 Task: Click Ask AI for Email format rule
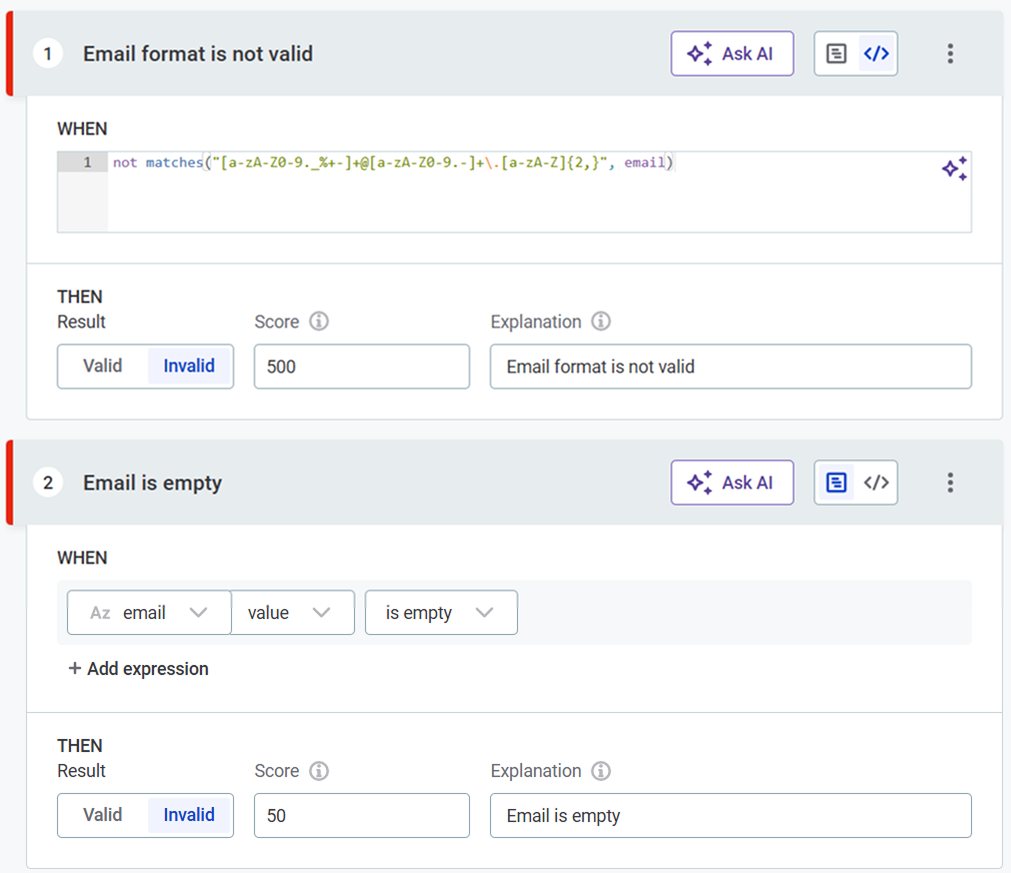pos(732,54)
